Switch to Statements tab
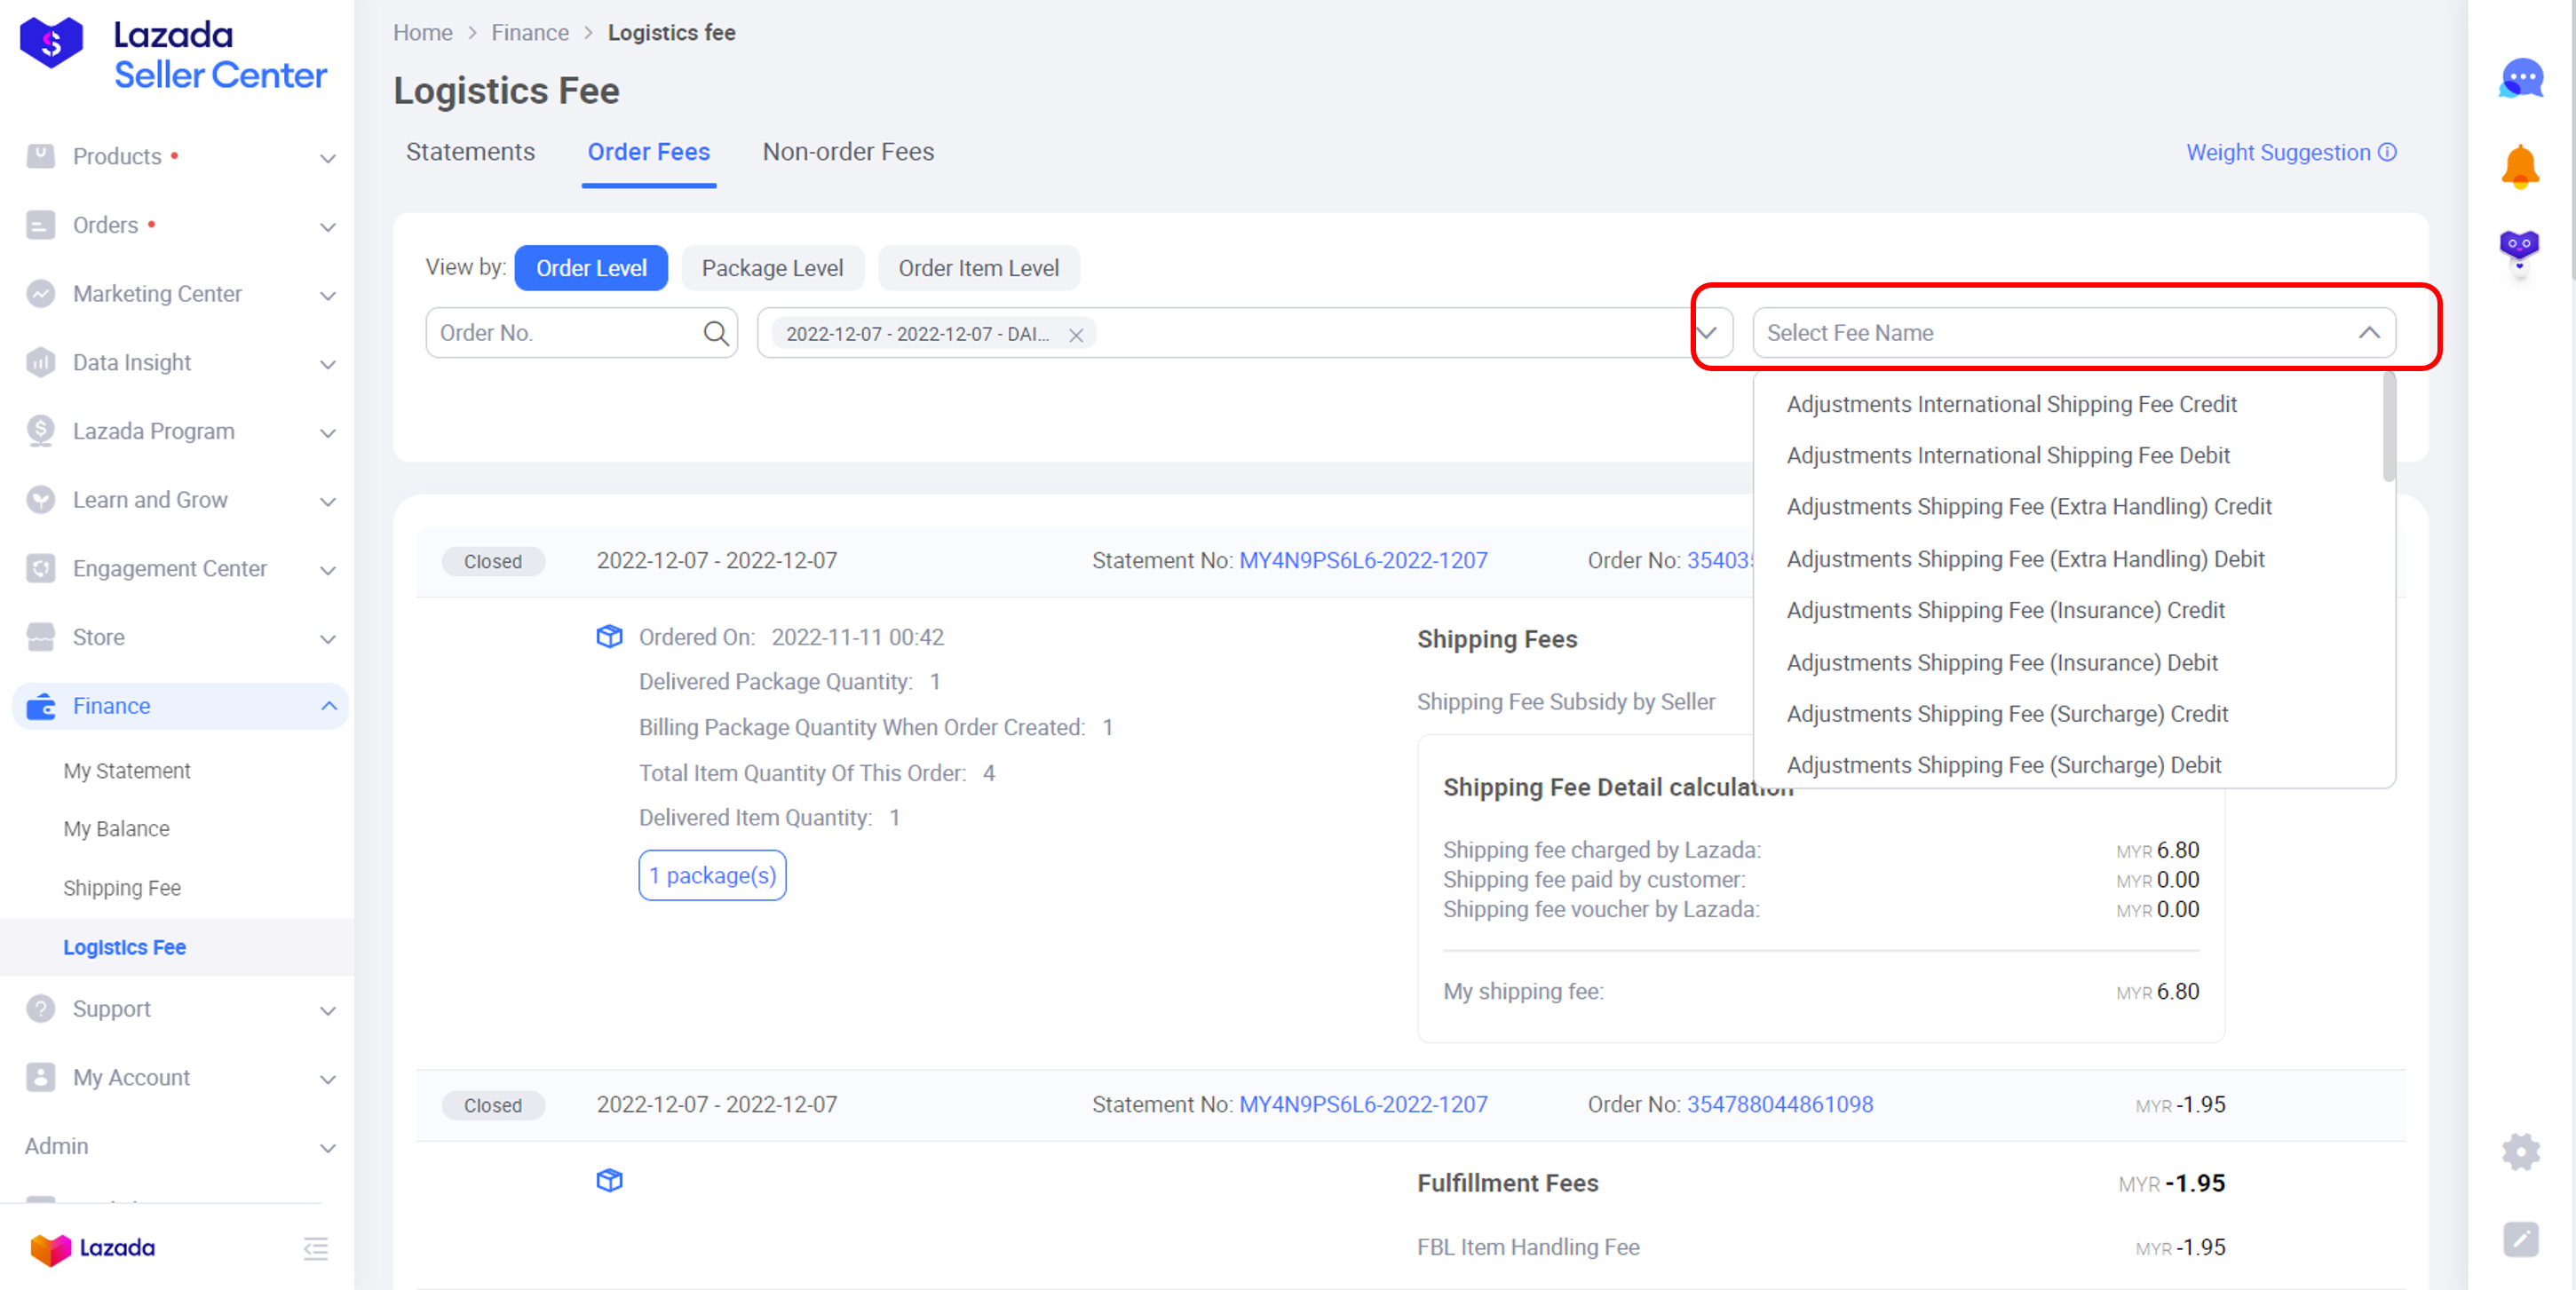 [465, 152]
